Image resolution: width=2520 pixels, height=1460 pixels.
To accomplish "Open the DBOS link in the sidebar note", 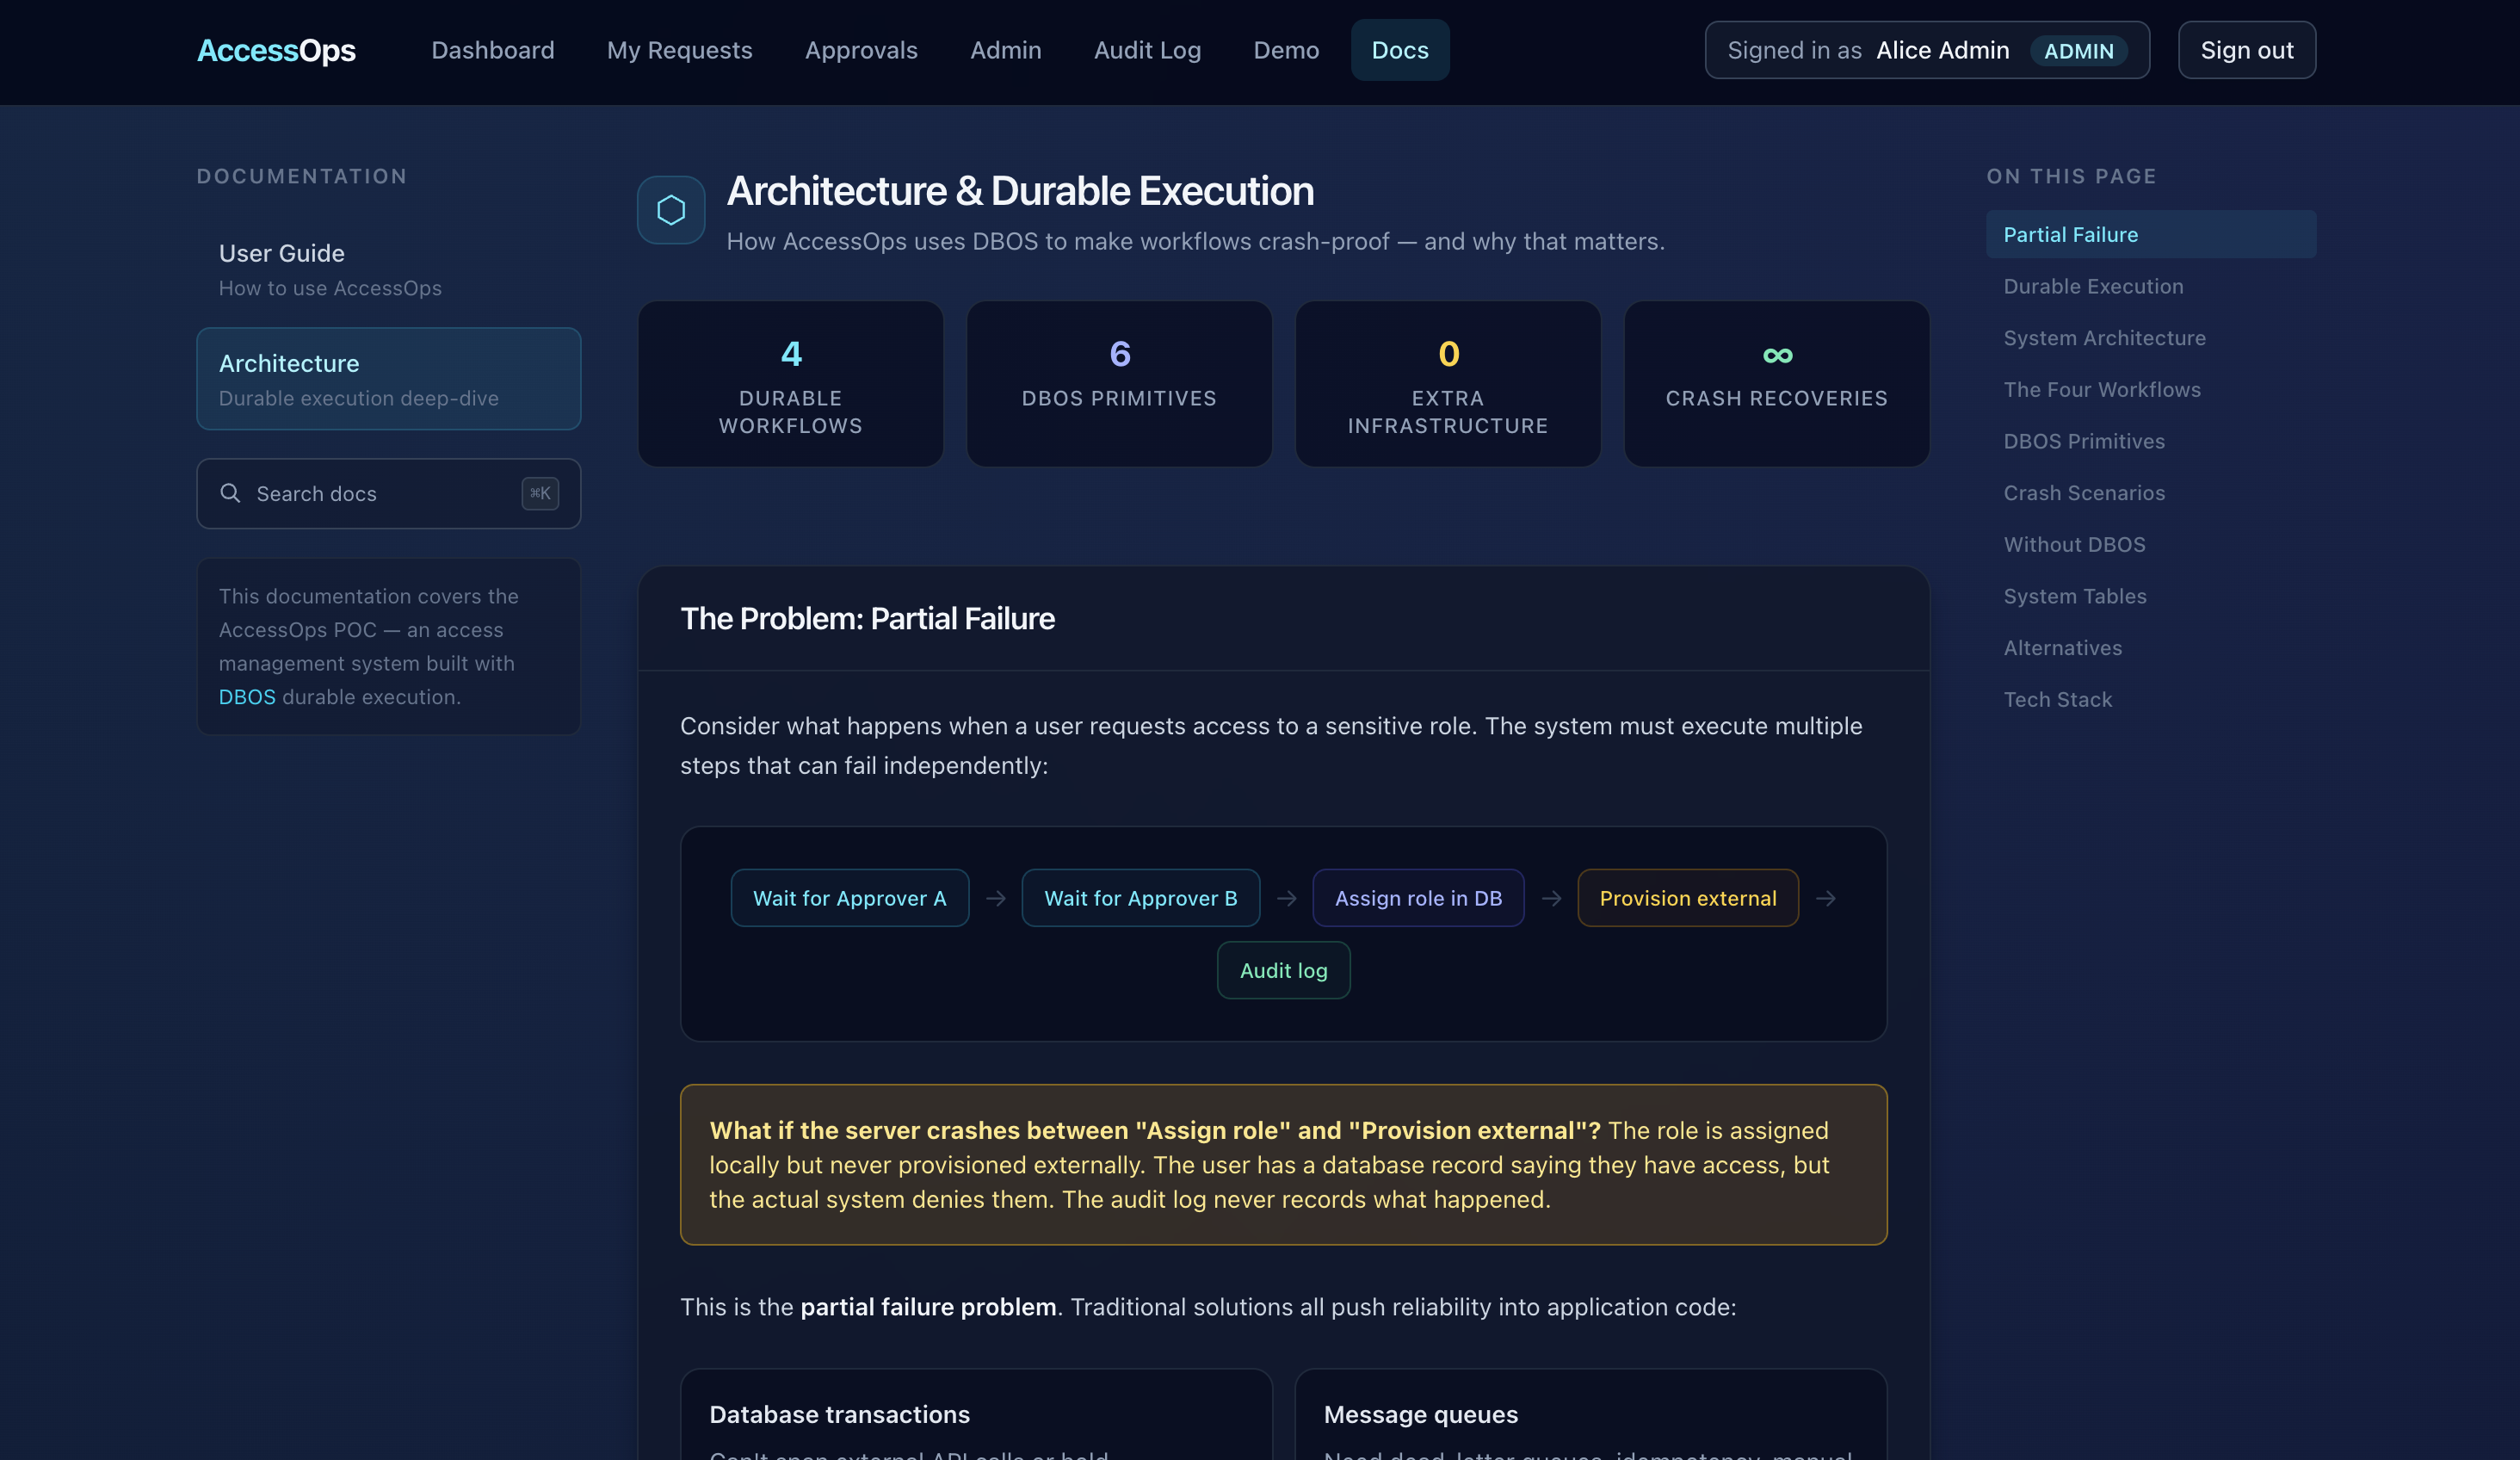I will (246, 697).
